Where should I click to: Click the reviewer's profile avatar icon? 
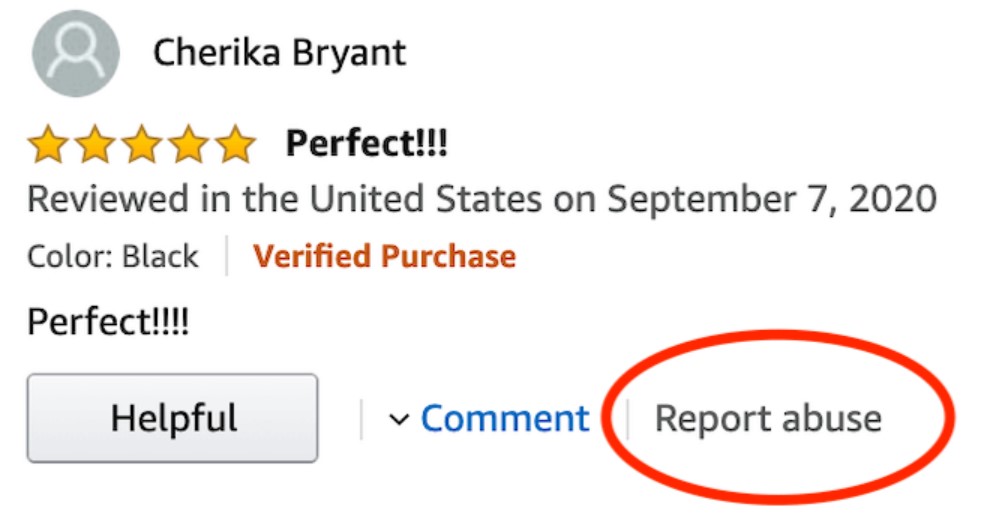pyautogui.click(x=76, y=53)
